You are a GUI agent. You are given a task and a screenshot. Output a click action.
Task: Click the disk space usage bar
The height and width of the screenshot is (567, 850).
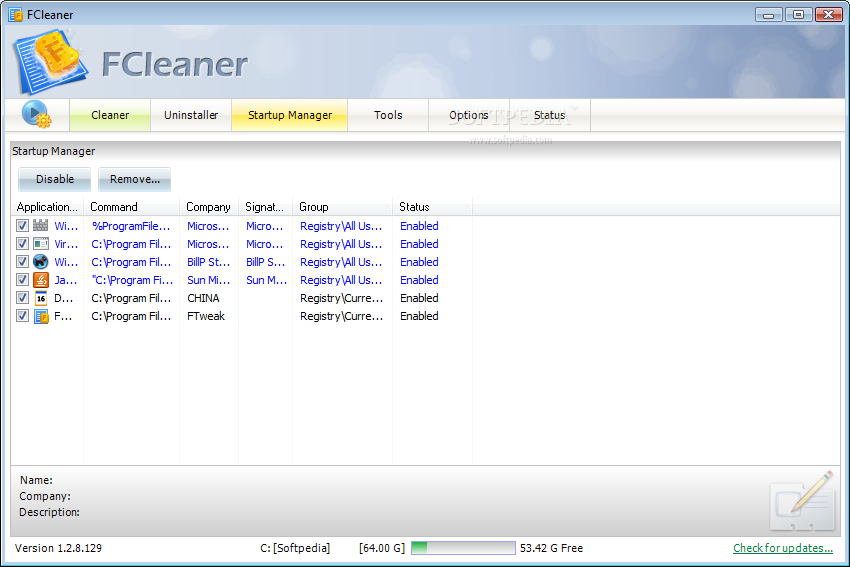[x=463, y=548]
